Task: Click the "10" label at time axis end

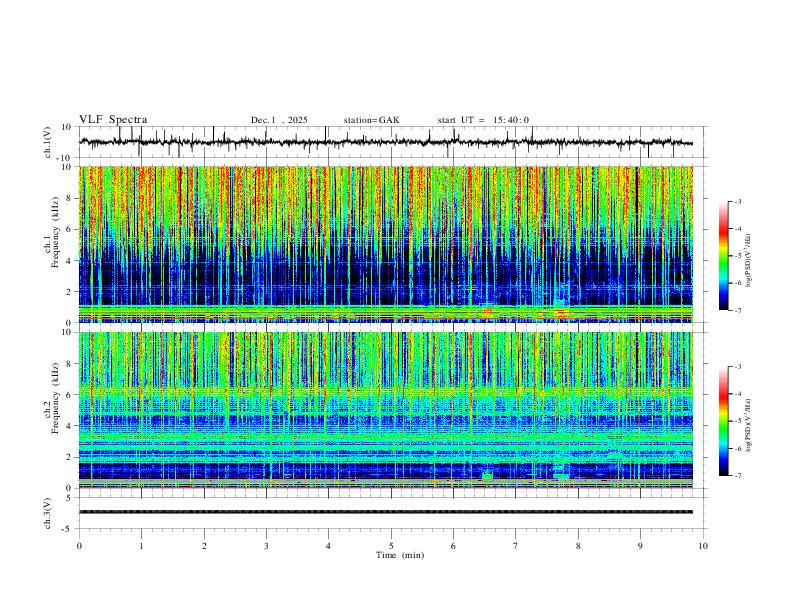Action: [703, 546]
